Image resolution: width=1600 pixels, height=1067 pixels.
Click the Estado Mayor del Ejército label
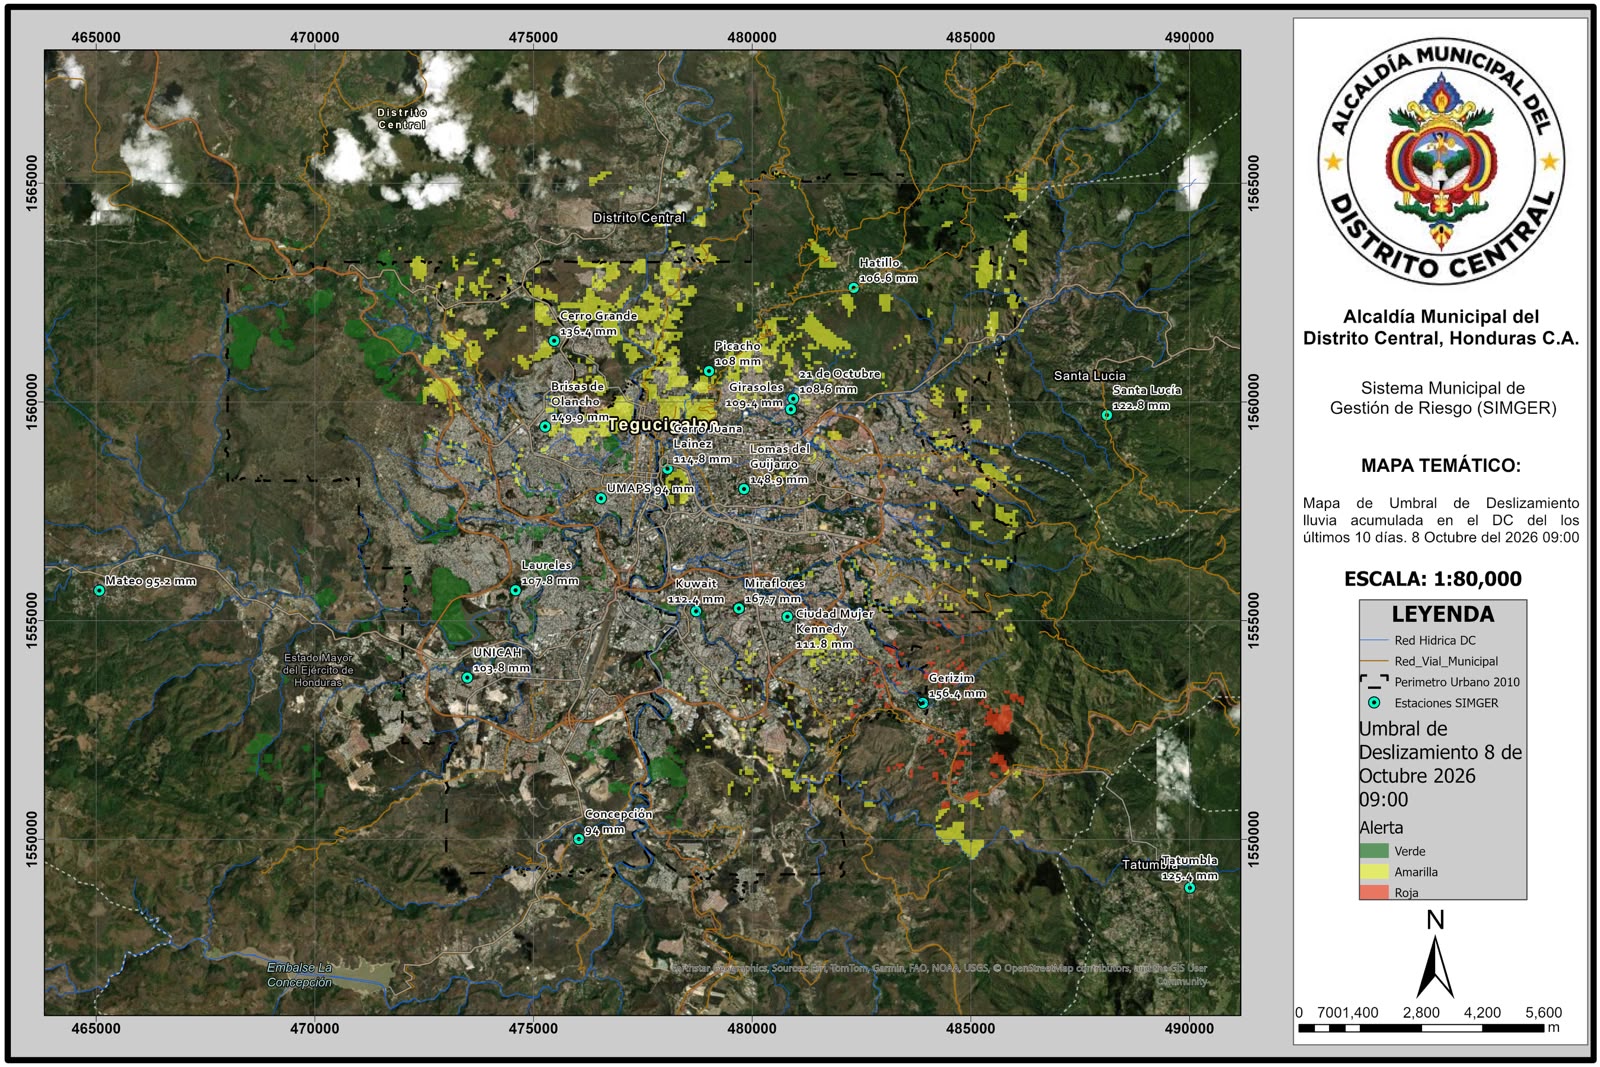point(318,670)
